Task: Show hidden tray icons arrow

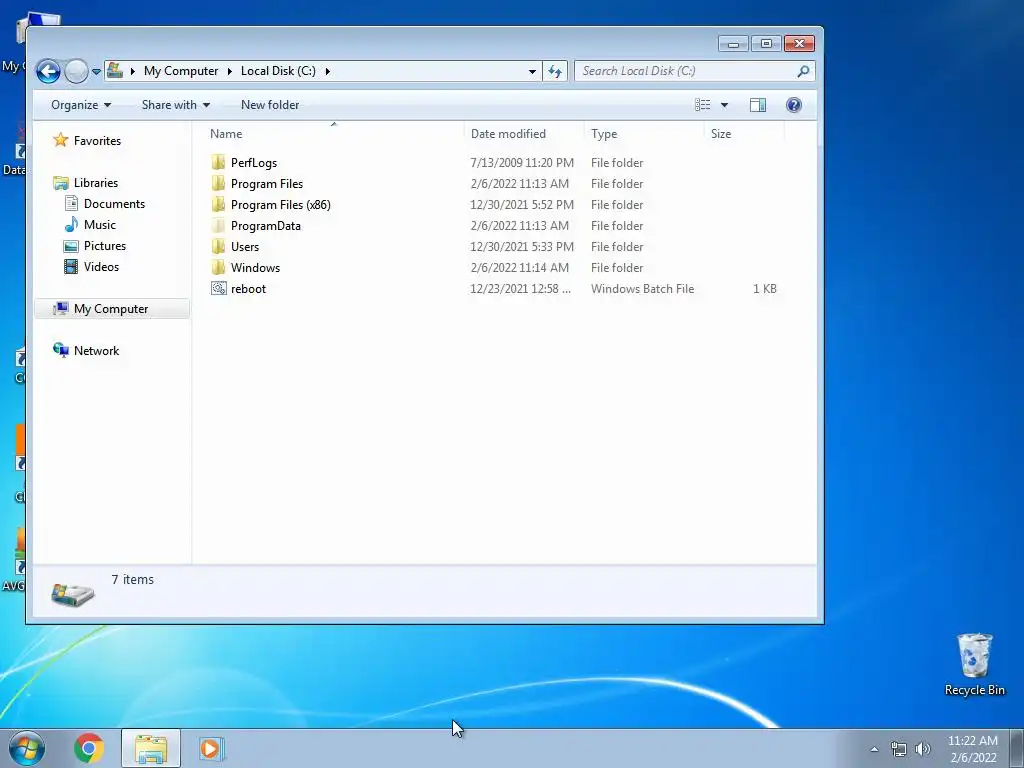Action: (874, 749)
